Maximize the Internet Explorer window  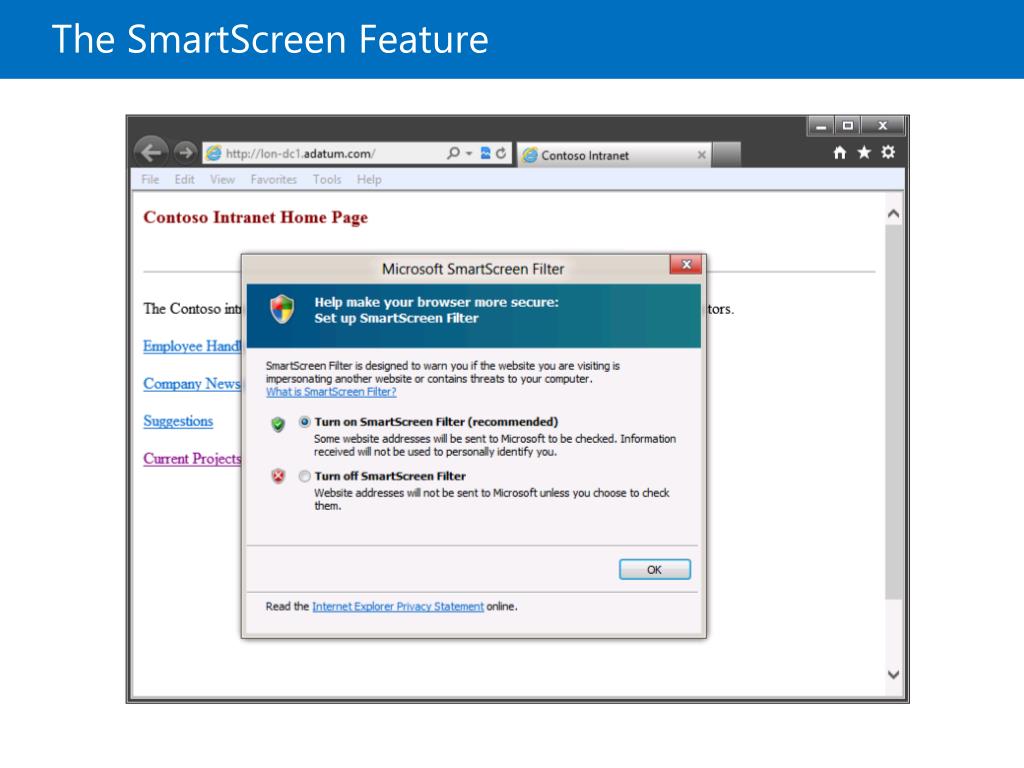(848, 125)
